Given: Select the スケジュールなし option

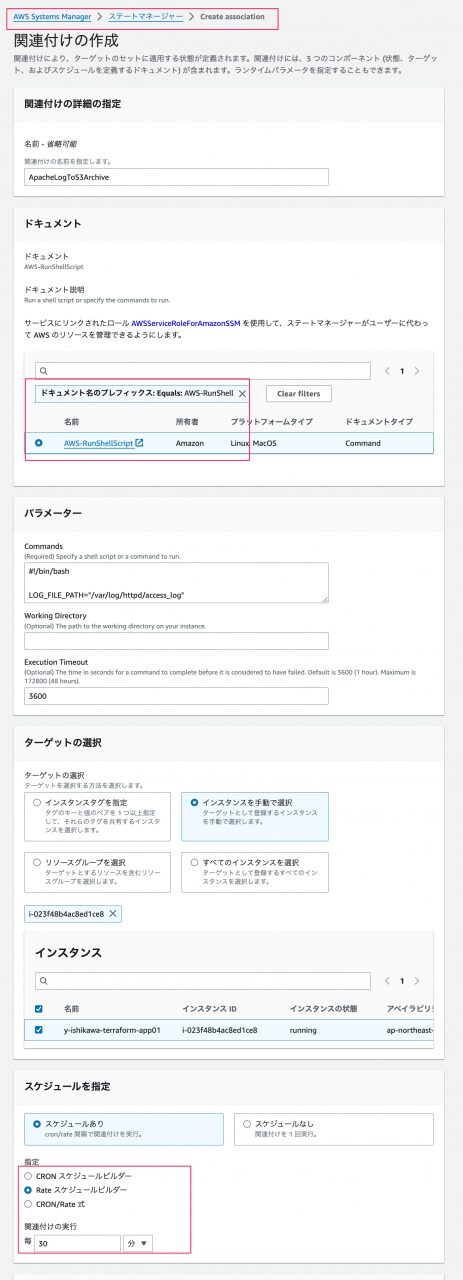Looking at the screenshot, I should 333,1129.
